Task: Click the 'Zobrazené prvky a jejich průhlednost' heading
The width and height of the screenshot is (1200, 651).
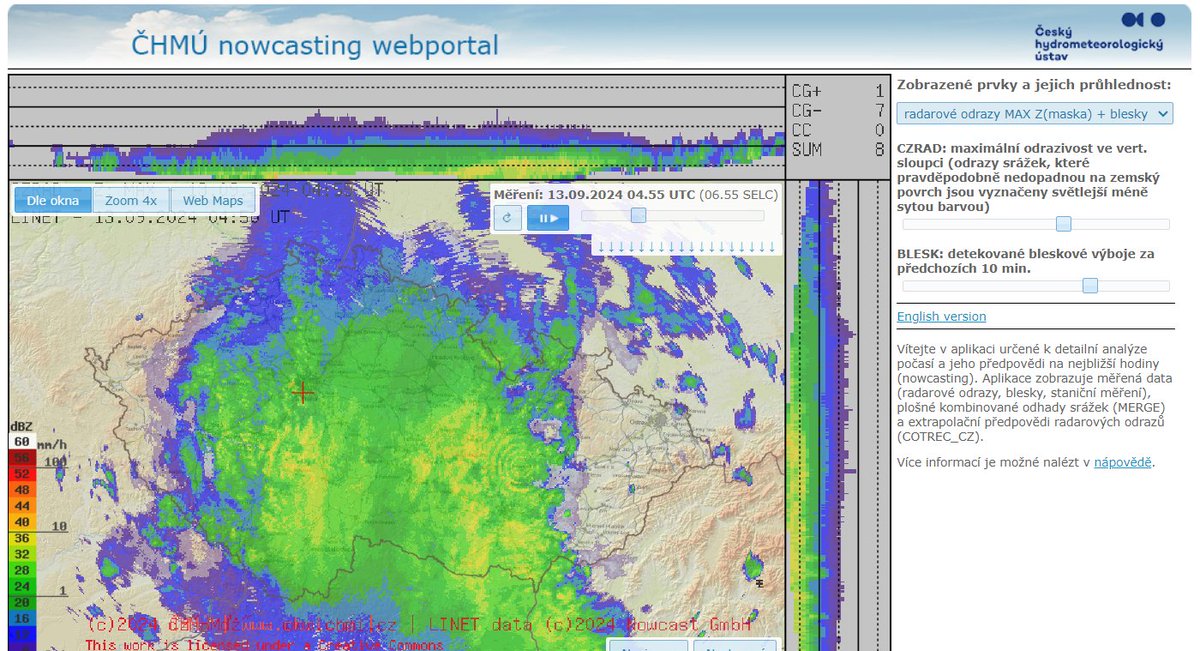Action: point(1033,85)
